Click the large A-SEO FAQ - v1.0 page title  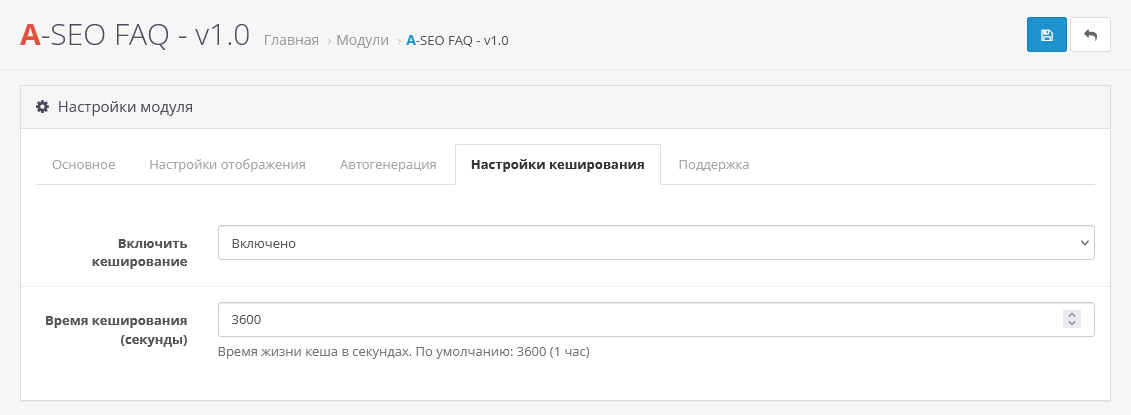point(135,35)
